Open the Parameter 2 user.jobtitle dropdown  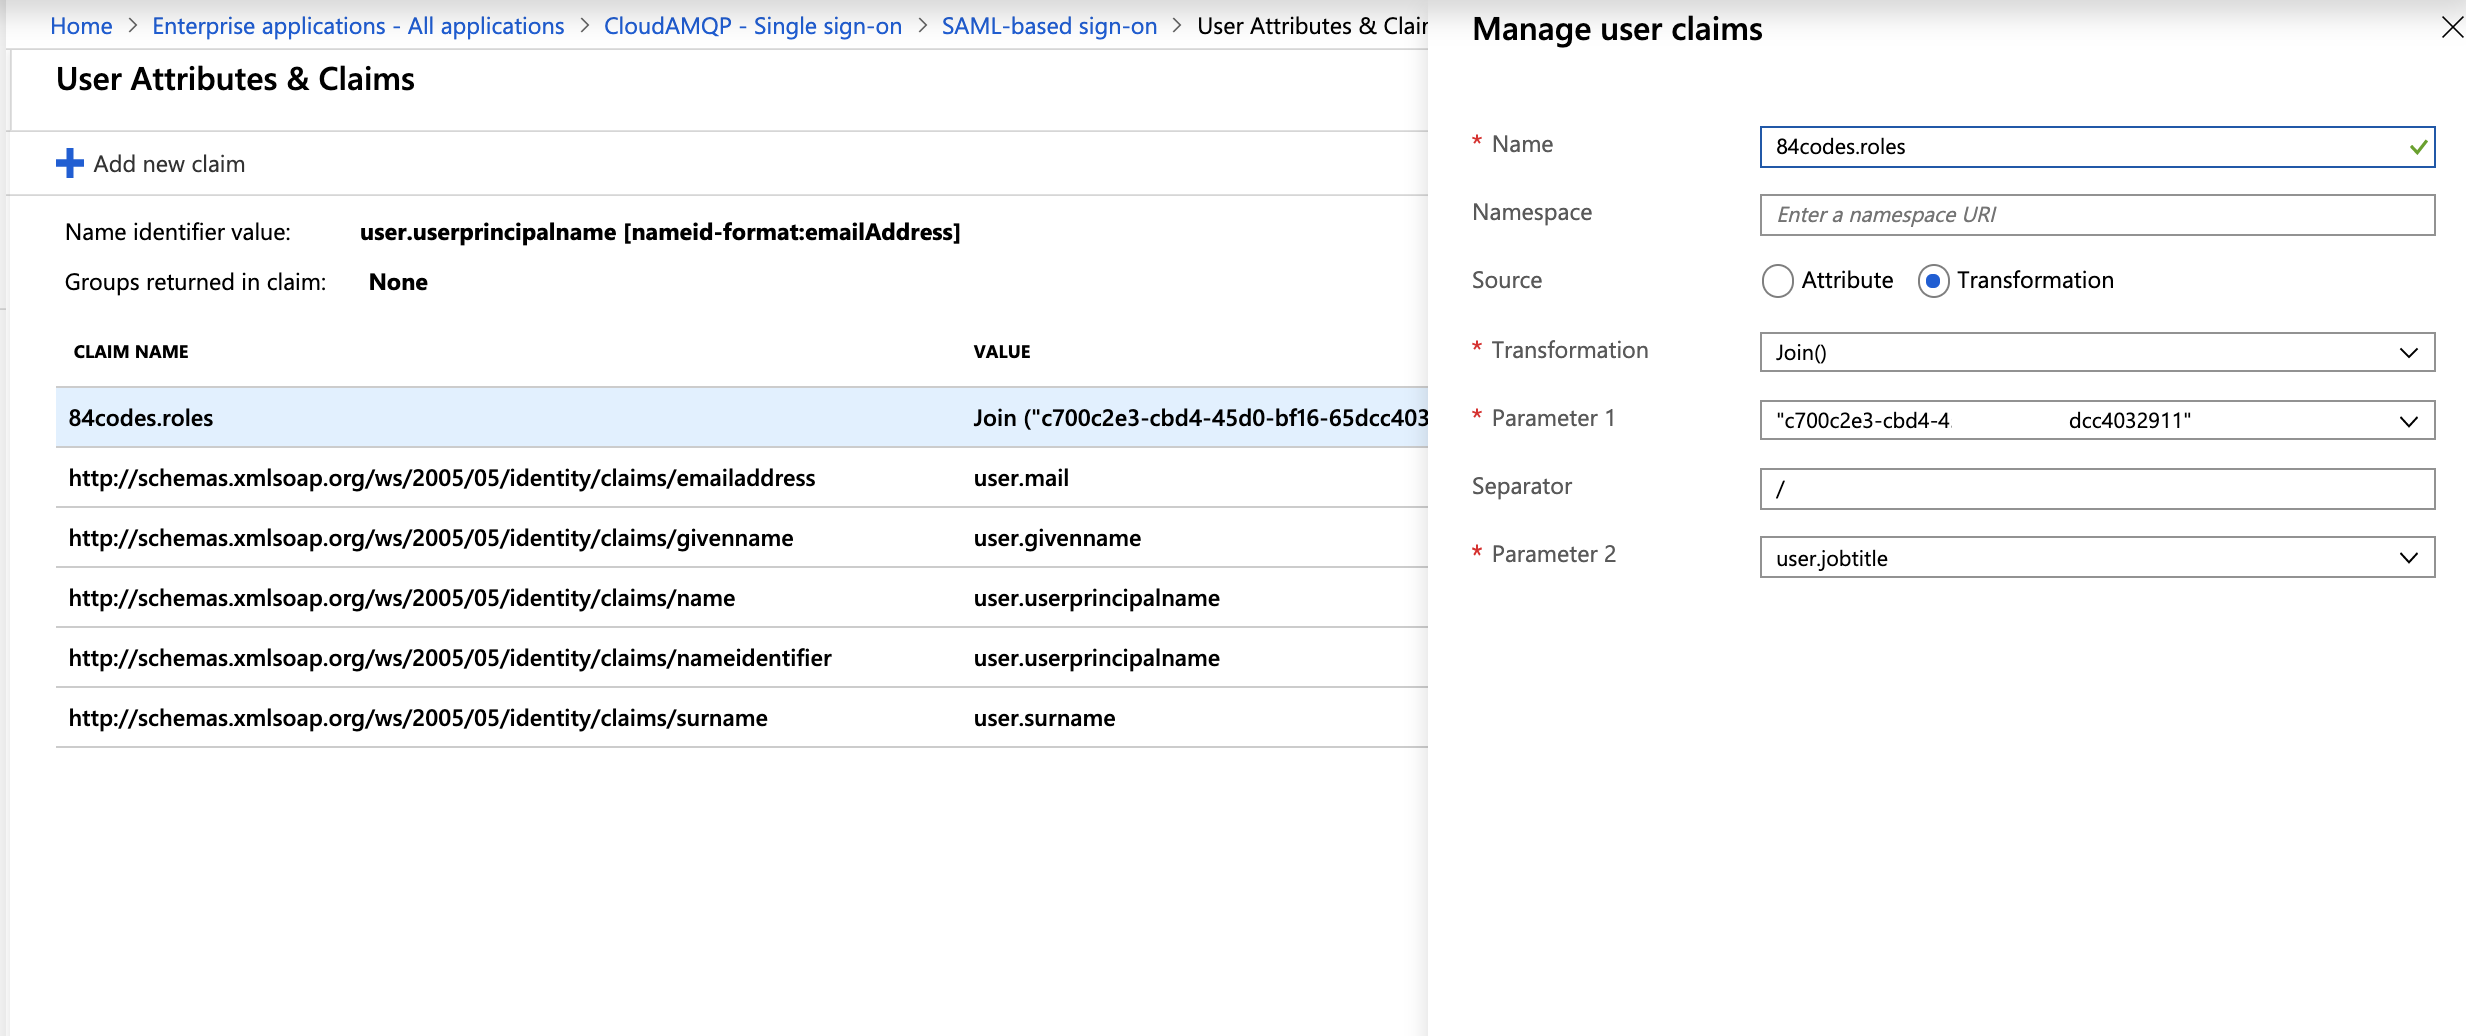coord(2097,558)
